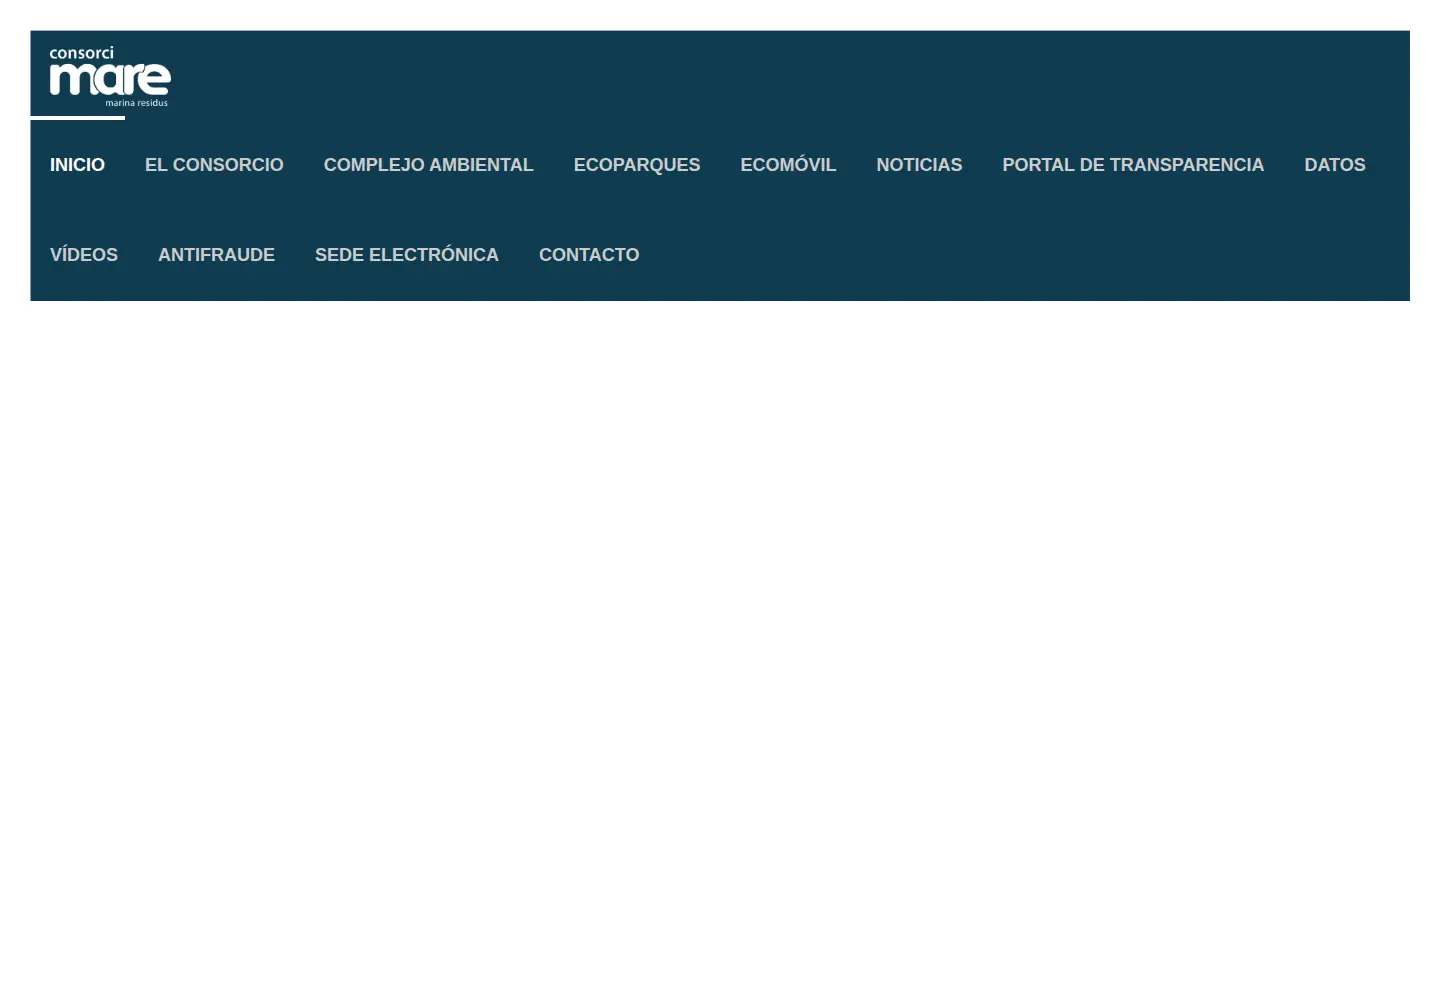The image size is (1440, 1000).
Task: Click the Consorci Mare logo
Action: pos(110,77)
